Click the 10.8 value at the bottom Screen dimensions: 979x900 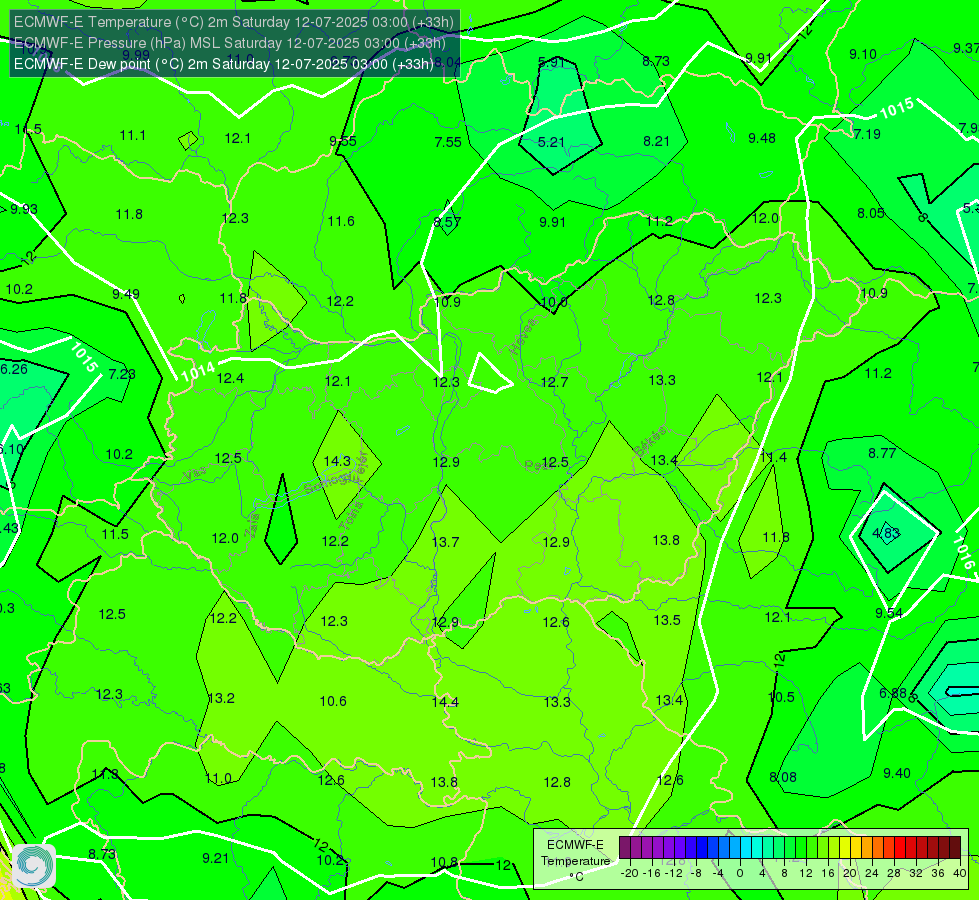click(x=444, y=863)
